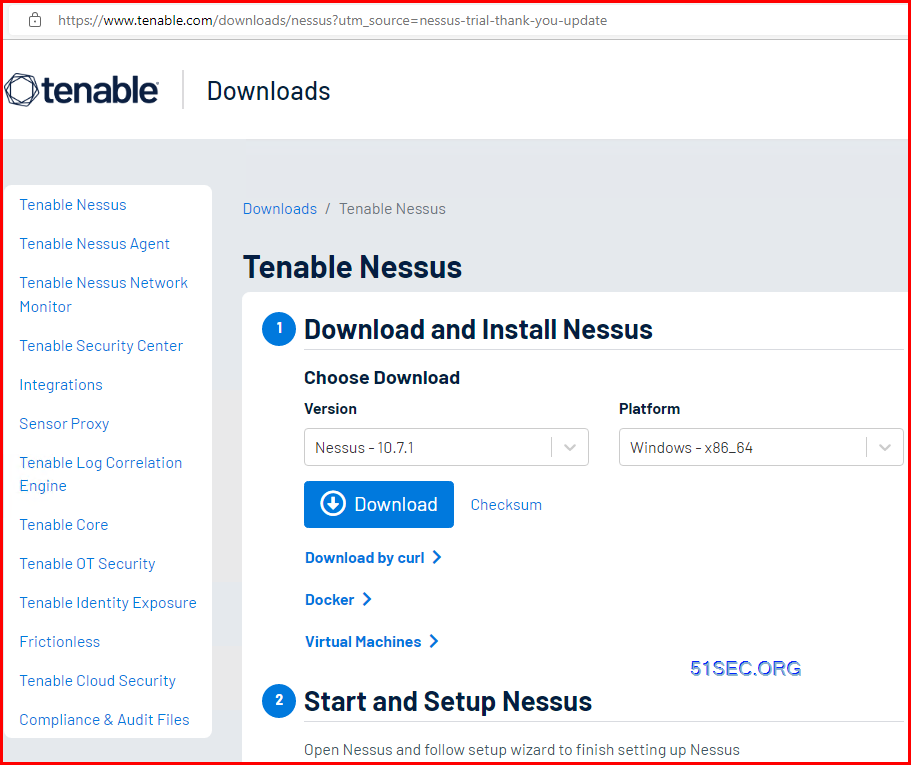
Task: Click the chevron next to Docker
Action: pyautogui.click(x=367, y=599)
